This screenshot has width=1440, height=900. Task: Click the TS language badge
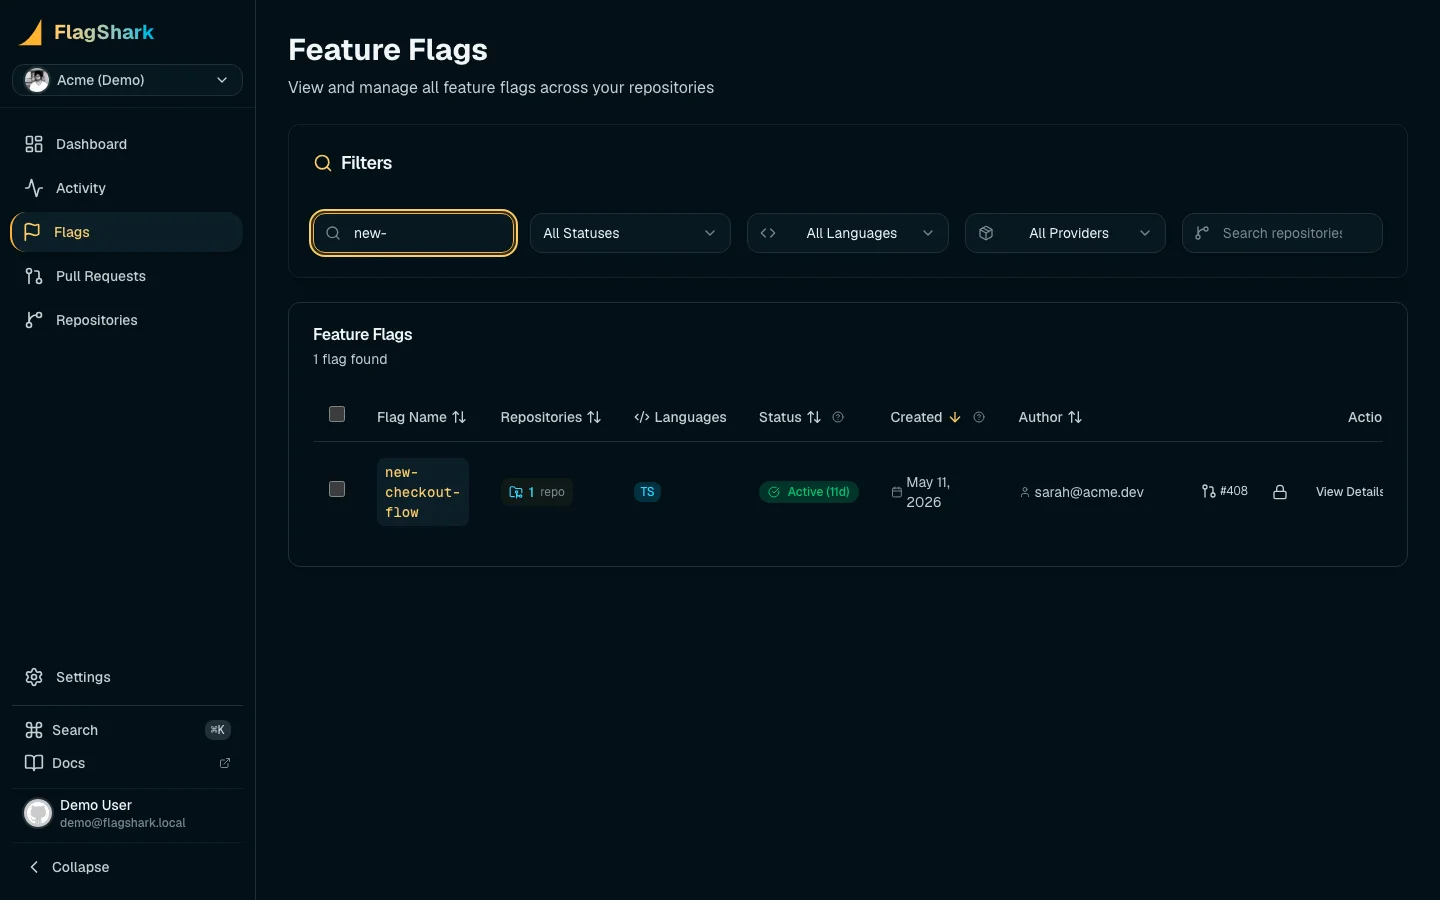[647, 492]
